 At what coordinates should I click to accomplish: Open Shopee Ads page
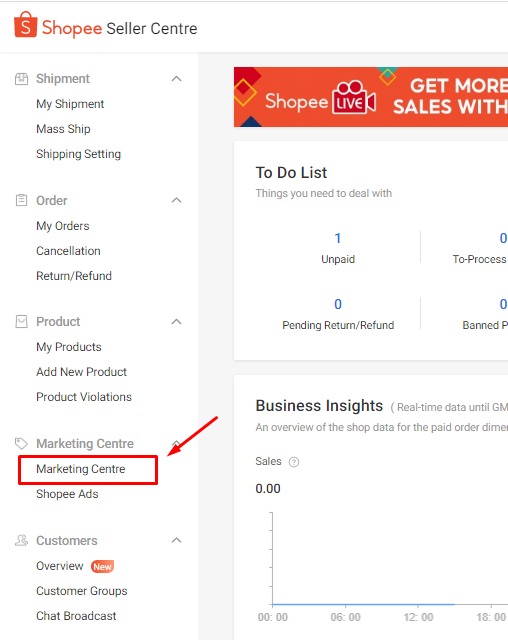coord(67,494)
